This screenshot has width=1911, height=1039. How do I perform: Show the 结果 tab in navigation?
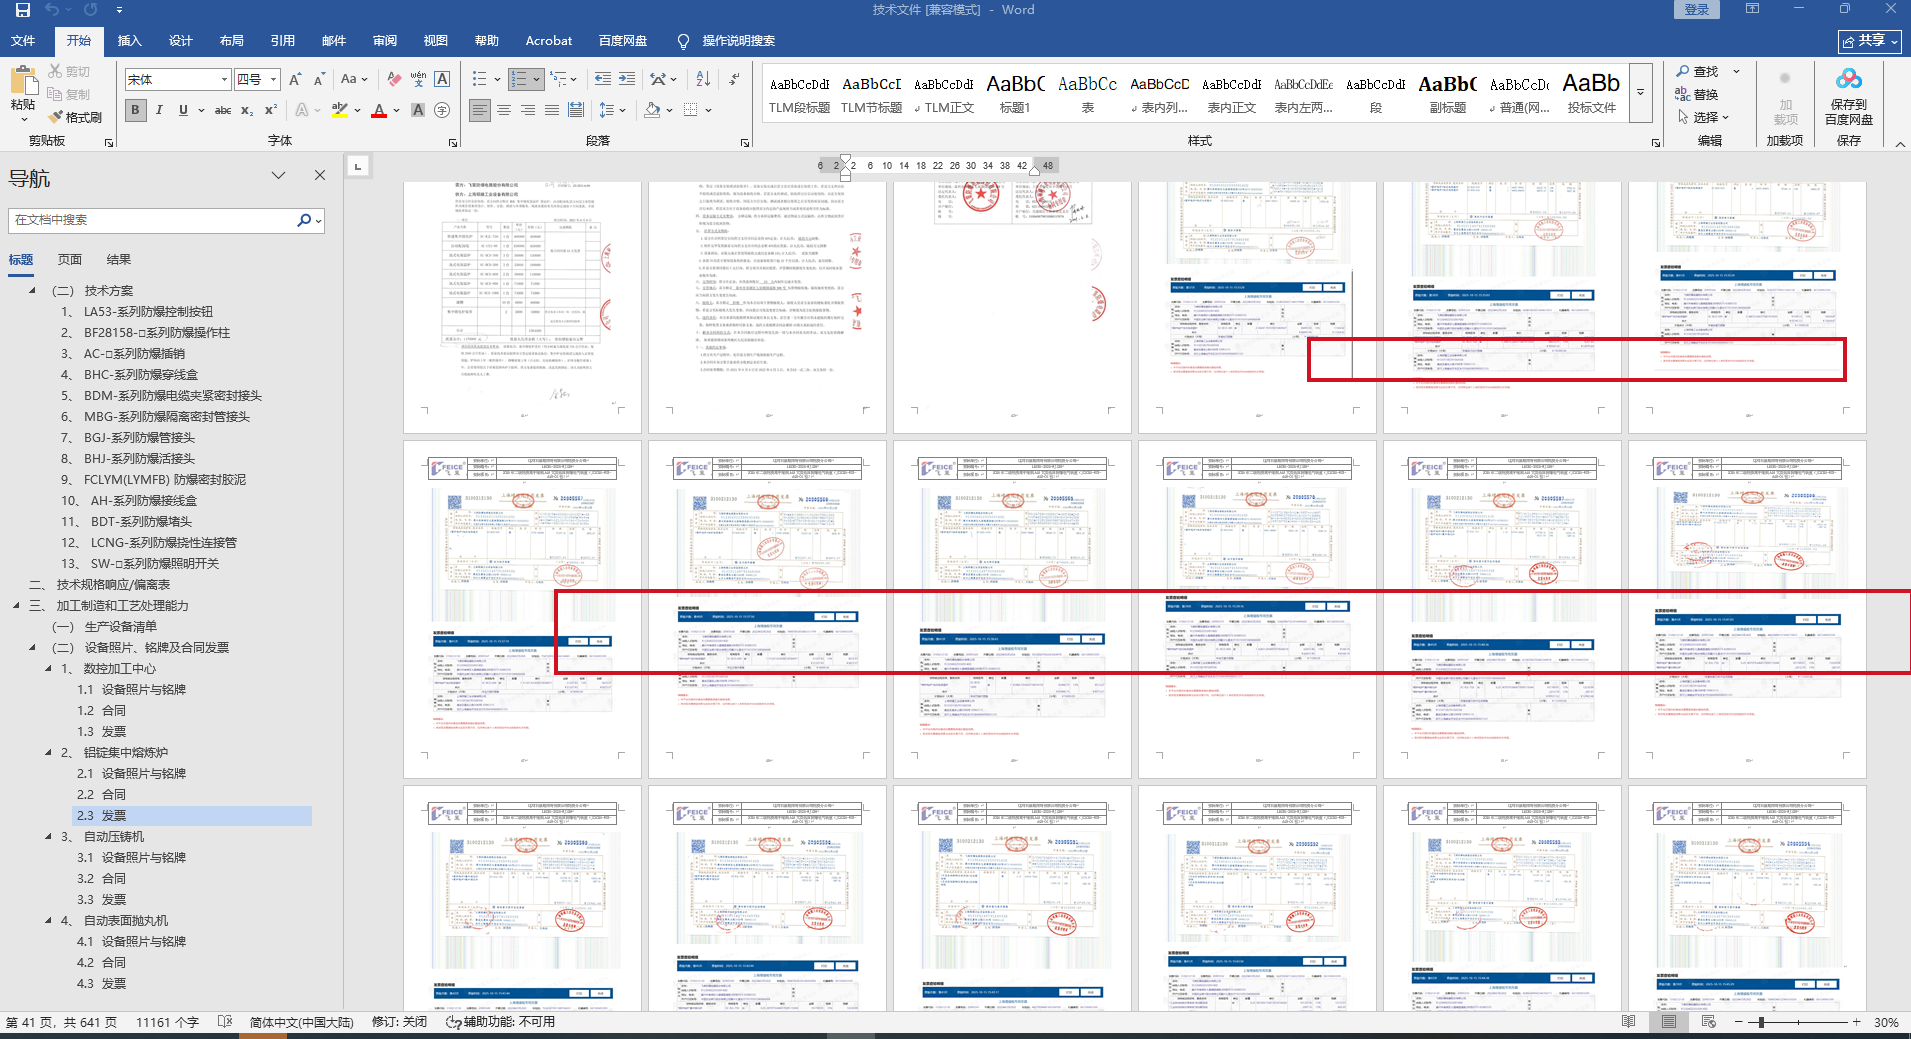pyautogui.click(x=119, y=260)
